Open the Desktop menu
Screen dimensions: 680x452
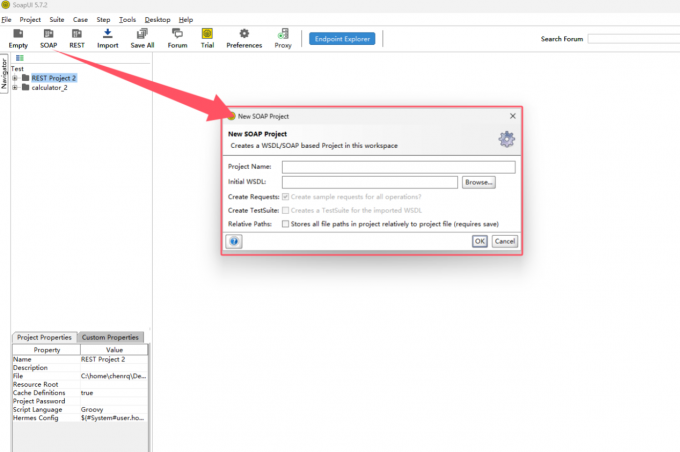[x=157, y=20]
